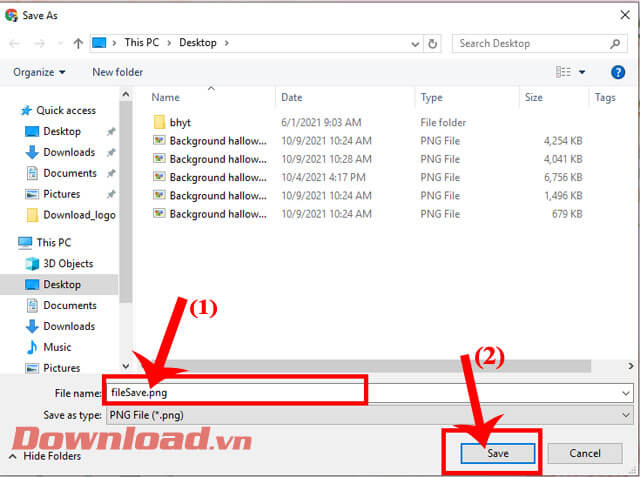The image size is (640, 477).
Task: Select 'This PC' in the address path
Action: [x=142, y=42]
